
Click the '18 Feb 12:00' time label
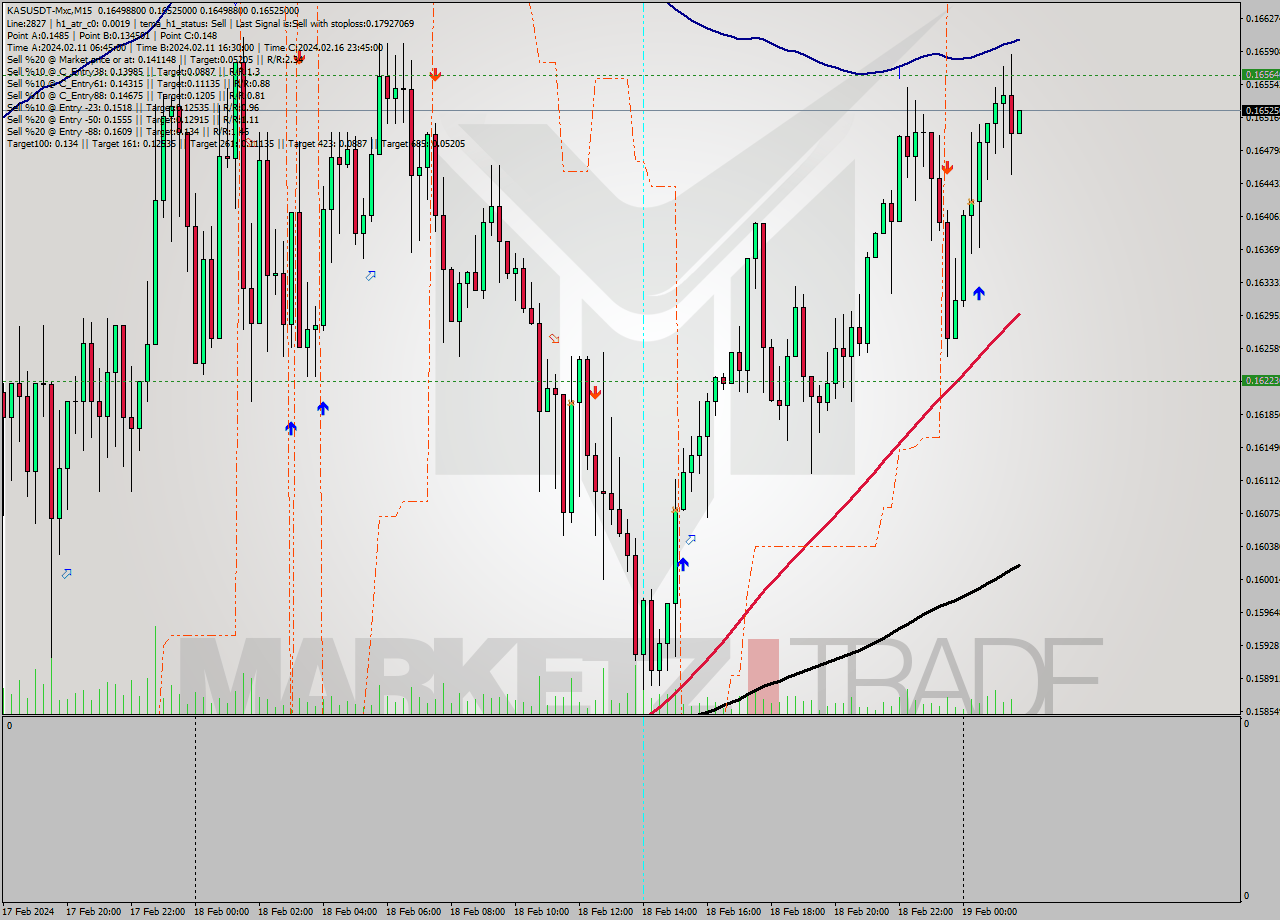(605, 911)
